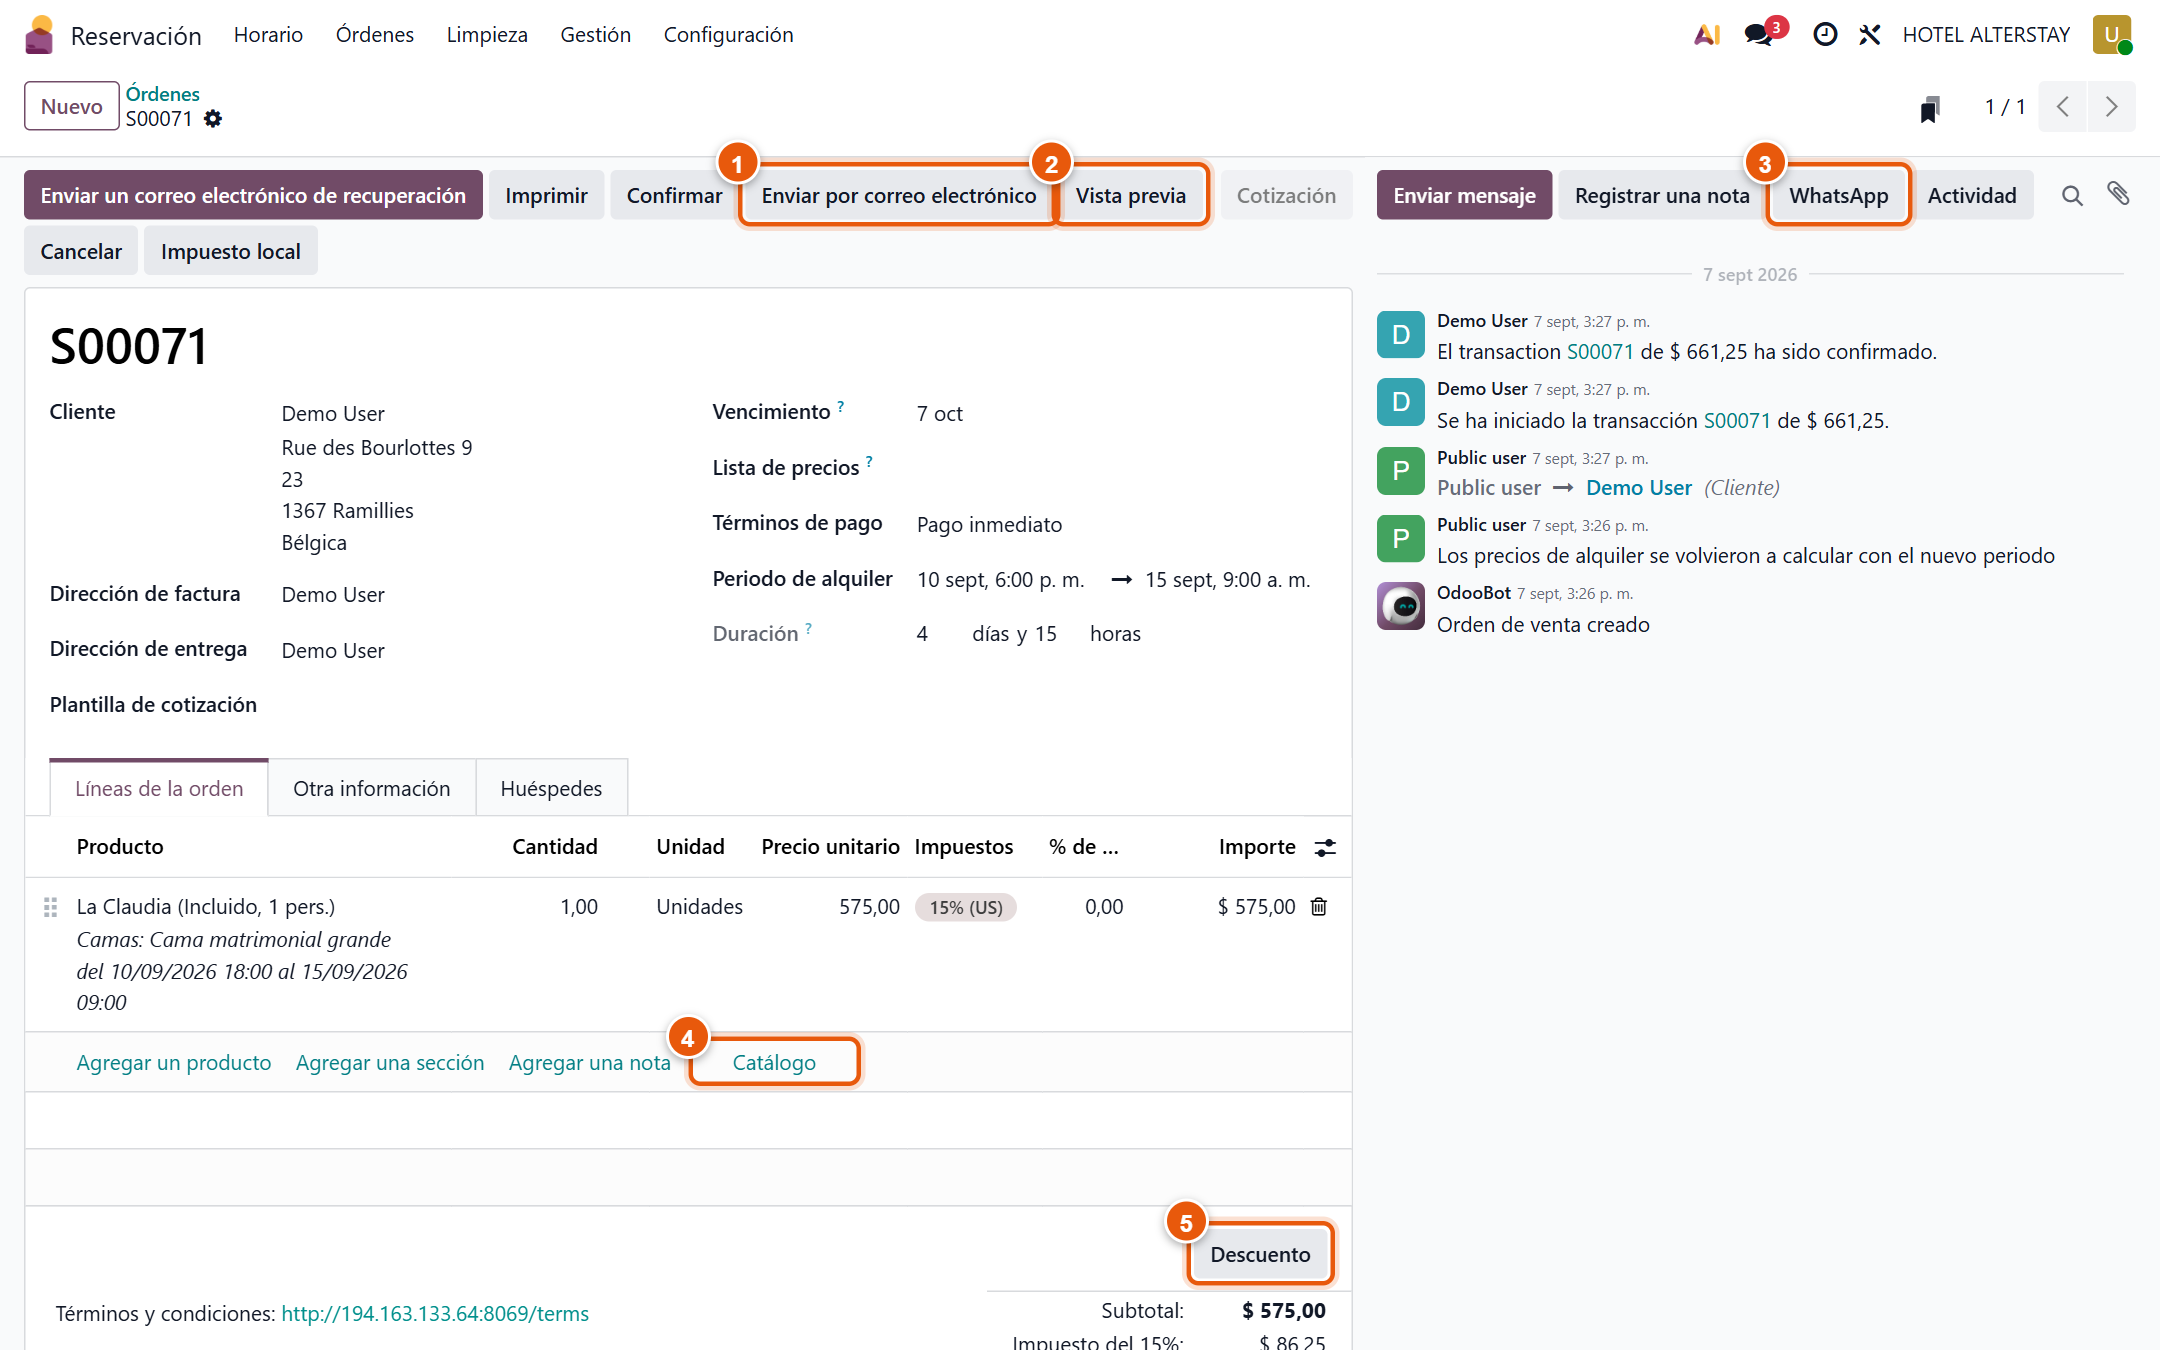Open the Gestión menu
This screenshot has width=2160, height=1350.
(596, 35)
